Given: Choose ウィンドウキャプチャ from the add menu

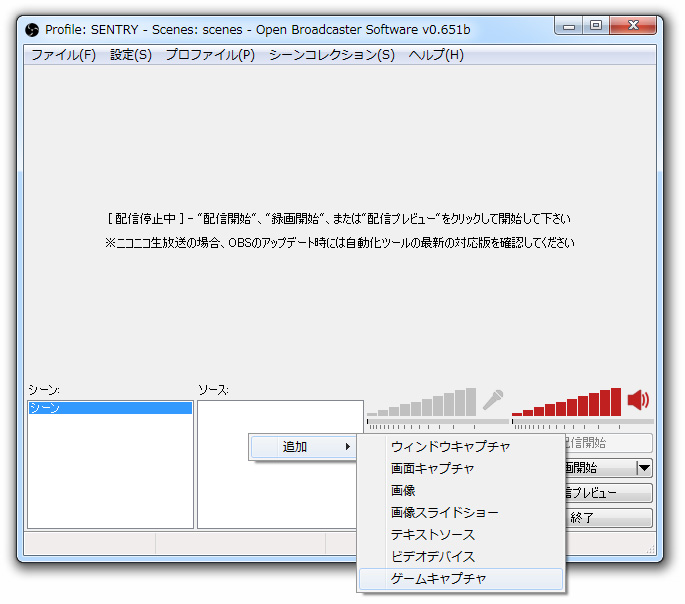Looking at the screenshot, I should pos(461,446).
